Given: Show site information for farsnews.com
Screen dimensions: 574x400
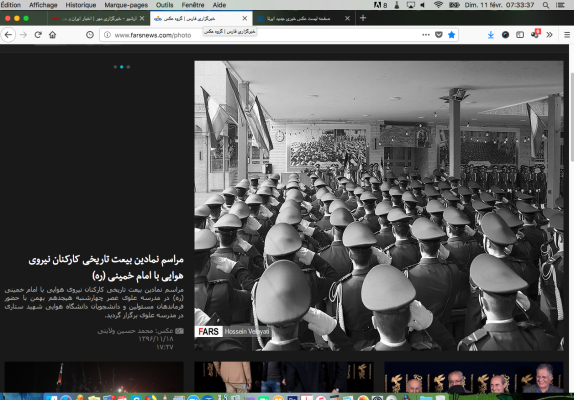Looking at the screenshot, I should (107, 35).
